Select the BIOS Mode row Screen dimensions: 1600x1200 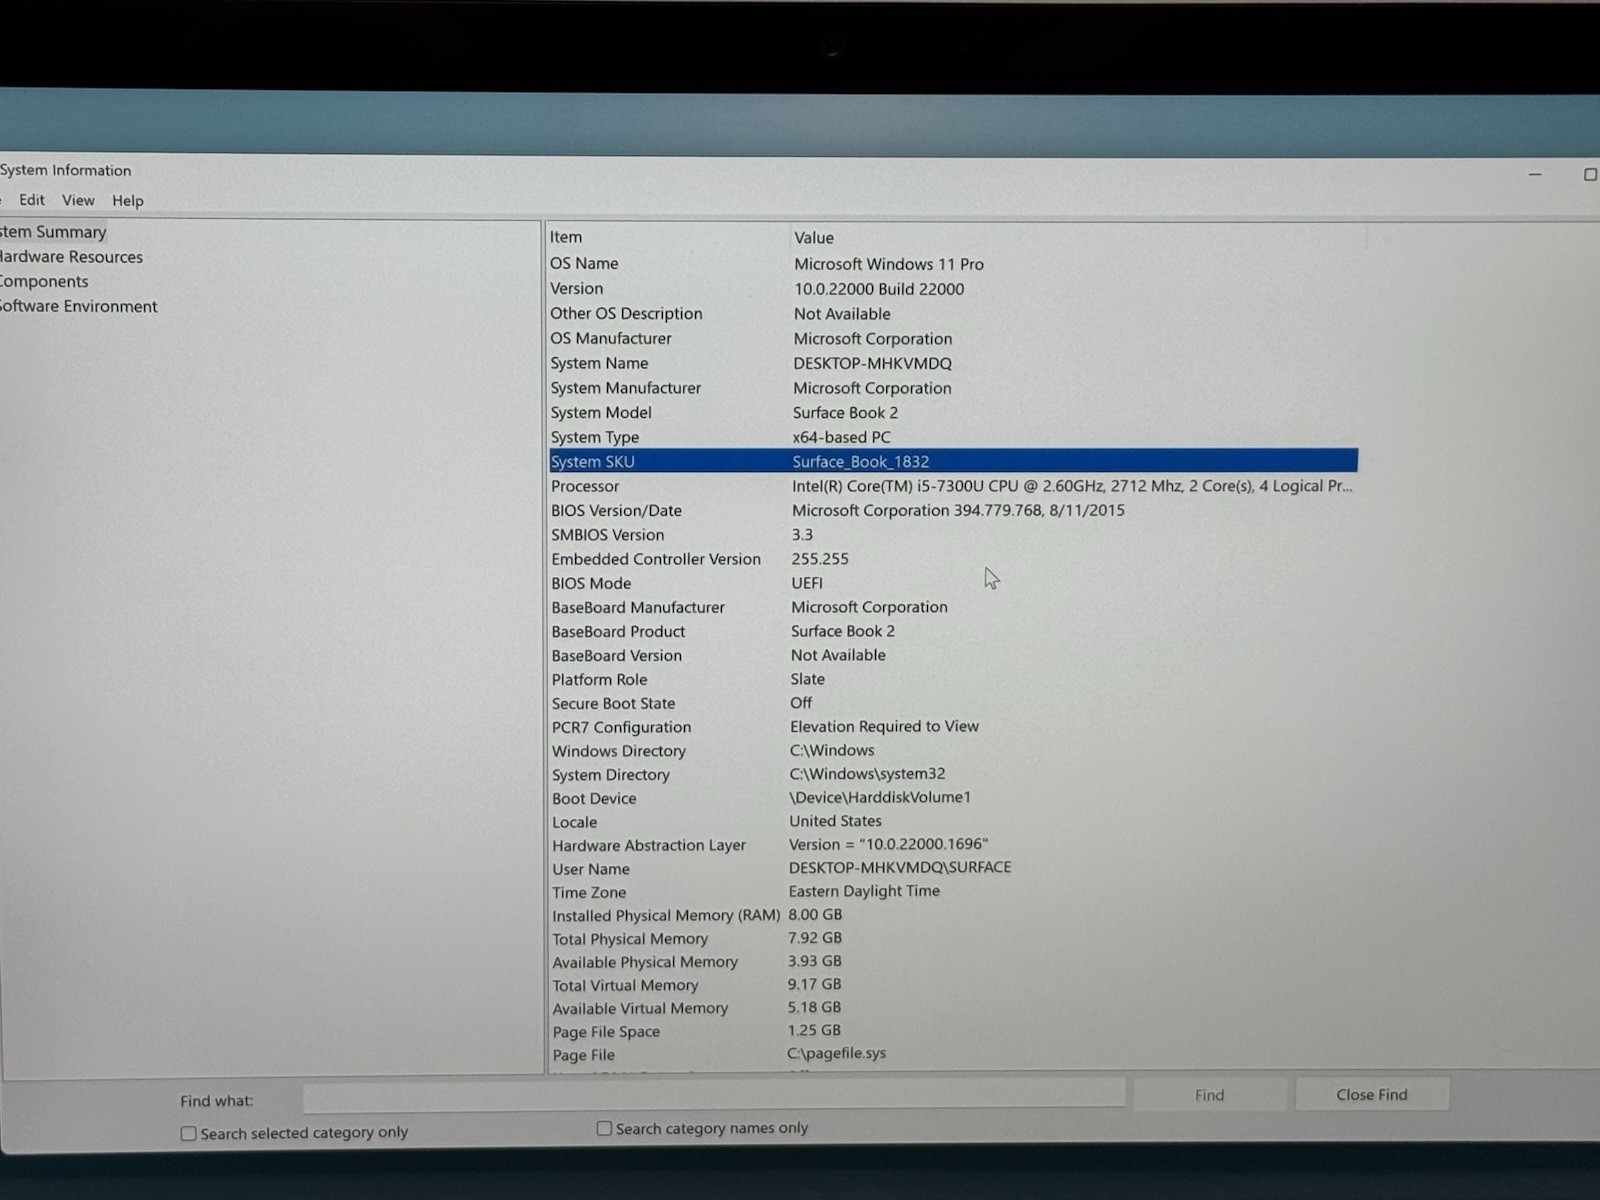(953, 583)
